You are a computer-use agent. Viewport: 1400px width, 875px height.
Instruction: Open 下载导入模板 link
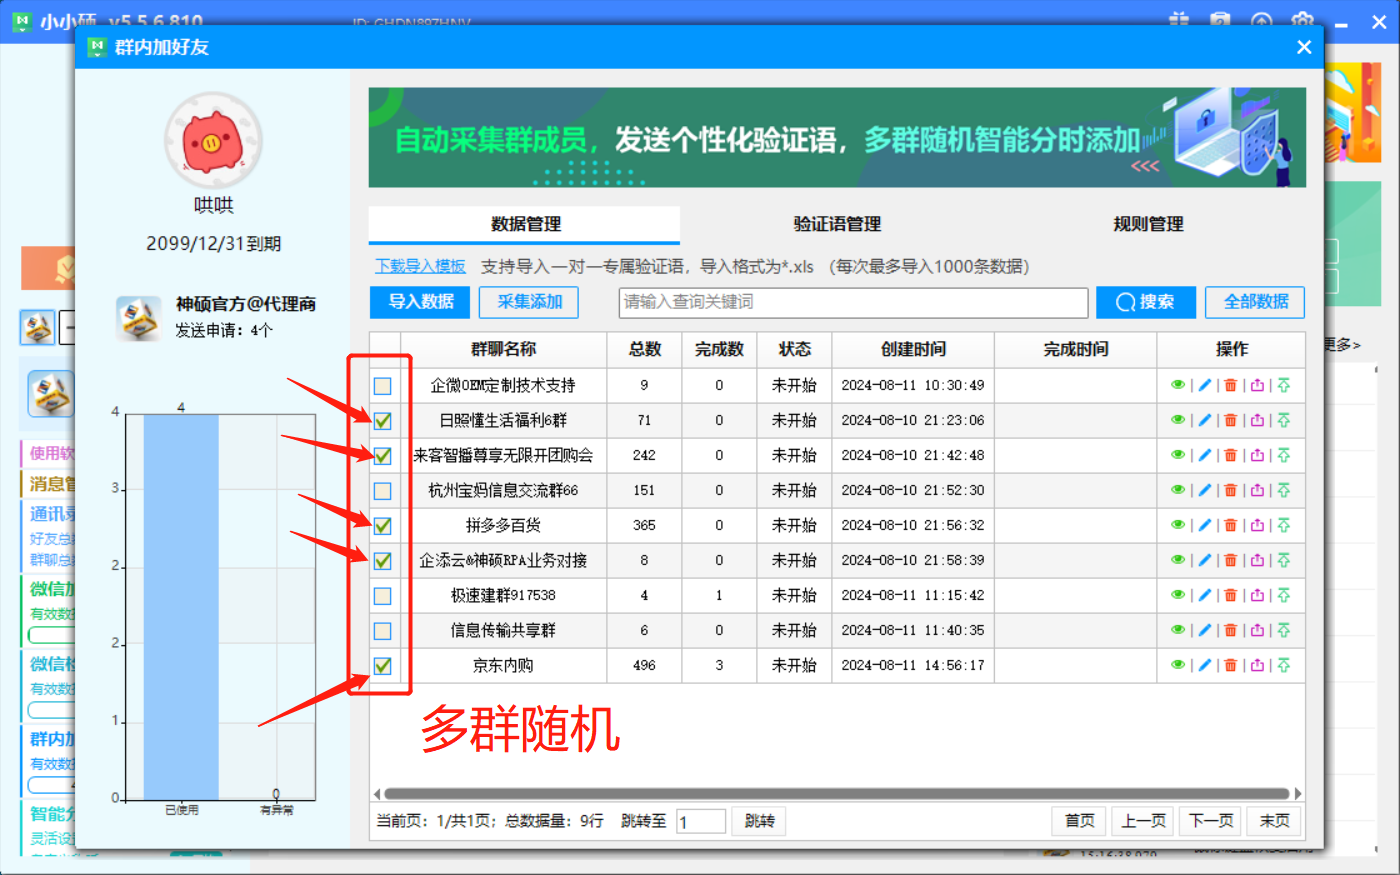[x=420, y=266]
